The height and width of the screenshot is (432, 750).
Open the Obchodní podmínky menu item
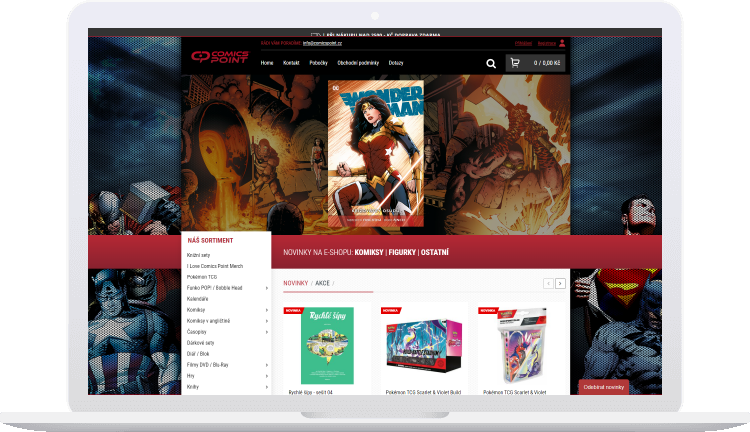point(358,63)
